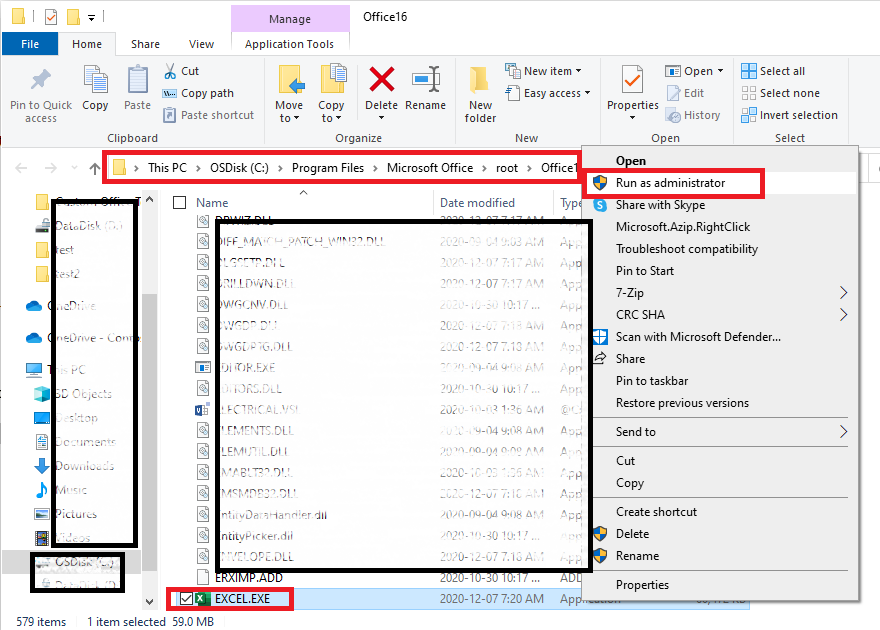Click the Cut scissors icon
The image size is (880, 630).
pos(170,71)
